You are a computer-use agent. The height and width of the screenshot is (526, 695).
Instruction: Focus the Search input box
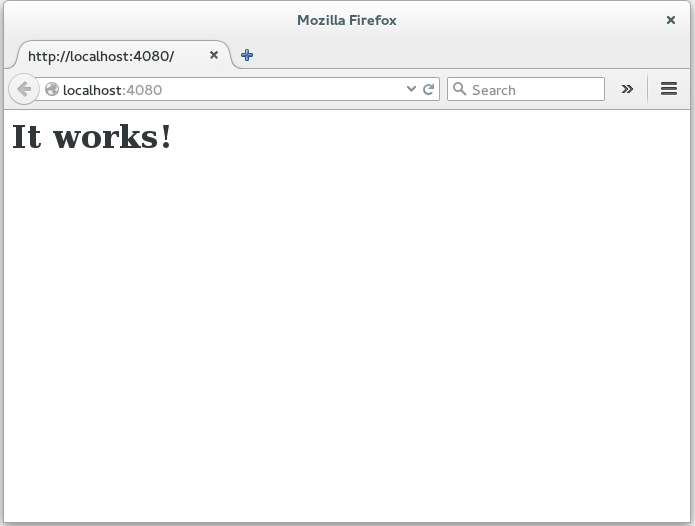pos(535,90)
